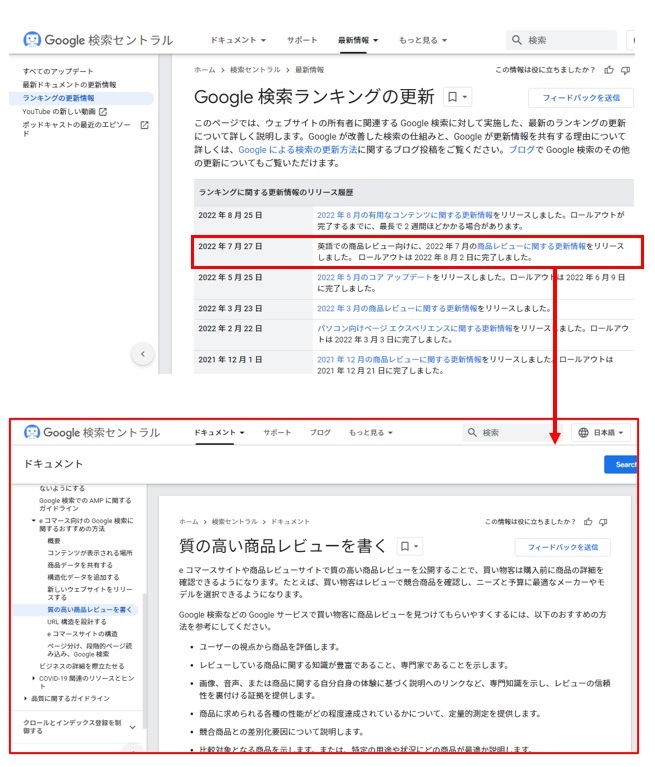Open the 最新情報 dropdown menu
This screenshot has width=655, height=767.
[358, 40]
